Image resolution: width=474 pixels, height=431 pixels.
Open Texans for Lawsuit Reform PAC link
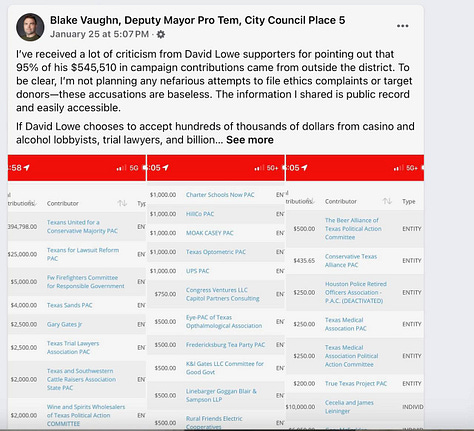pyautogui.click(x=83, y=254)
